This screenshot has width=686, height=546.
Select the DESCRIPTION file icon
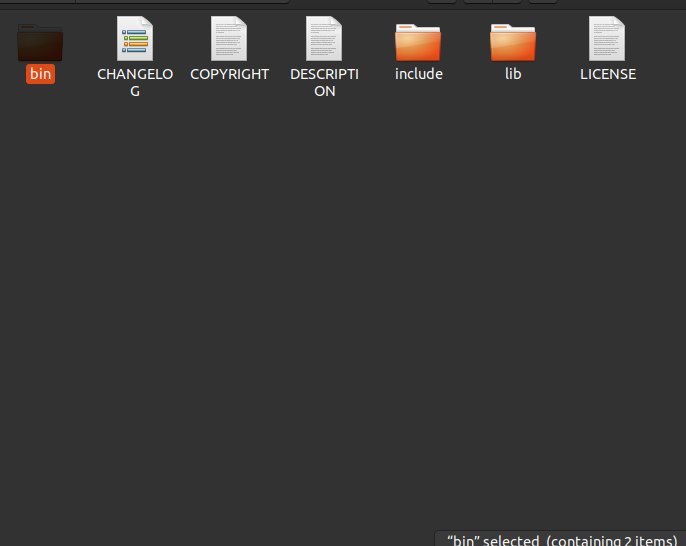pyautogui.click(x=324, y=38)
